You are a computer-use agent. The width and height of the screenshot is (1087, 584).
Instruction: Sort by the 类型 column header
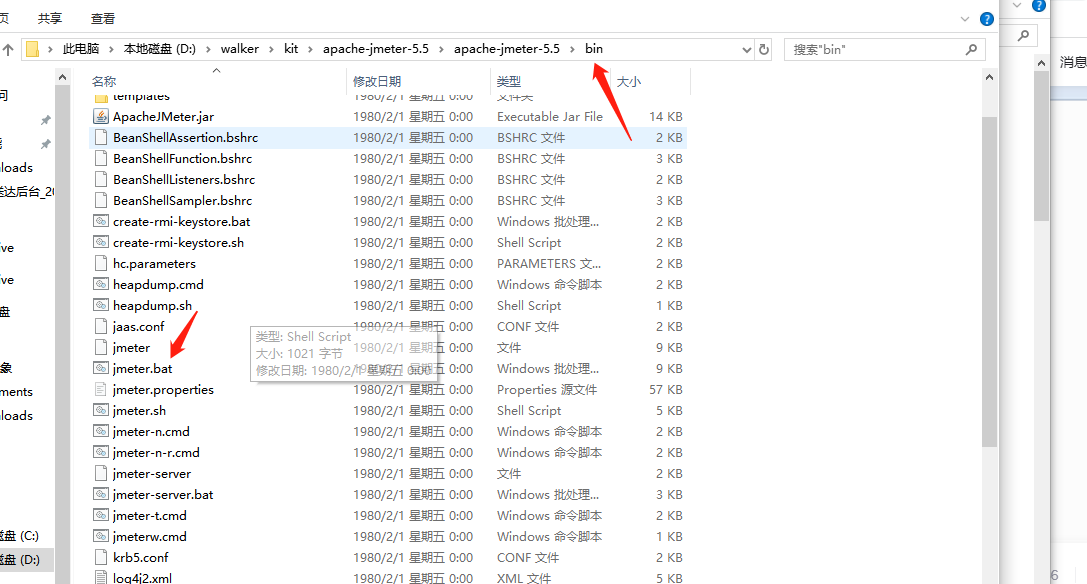(509, 81)
